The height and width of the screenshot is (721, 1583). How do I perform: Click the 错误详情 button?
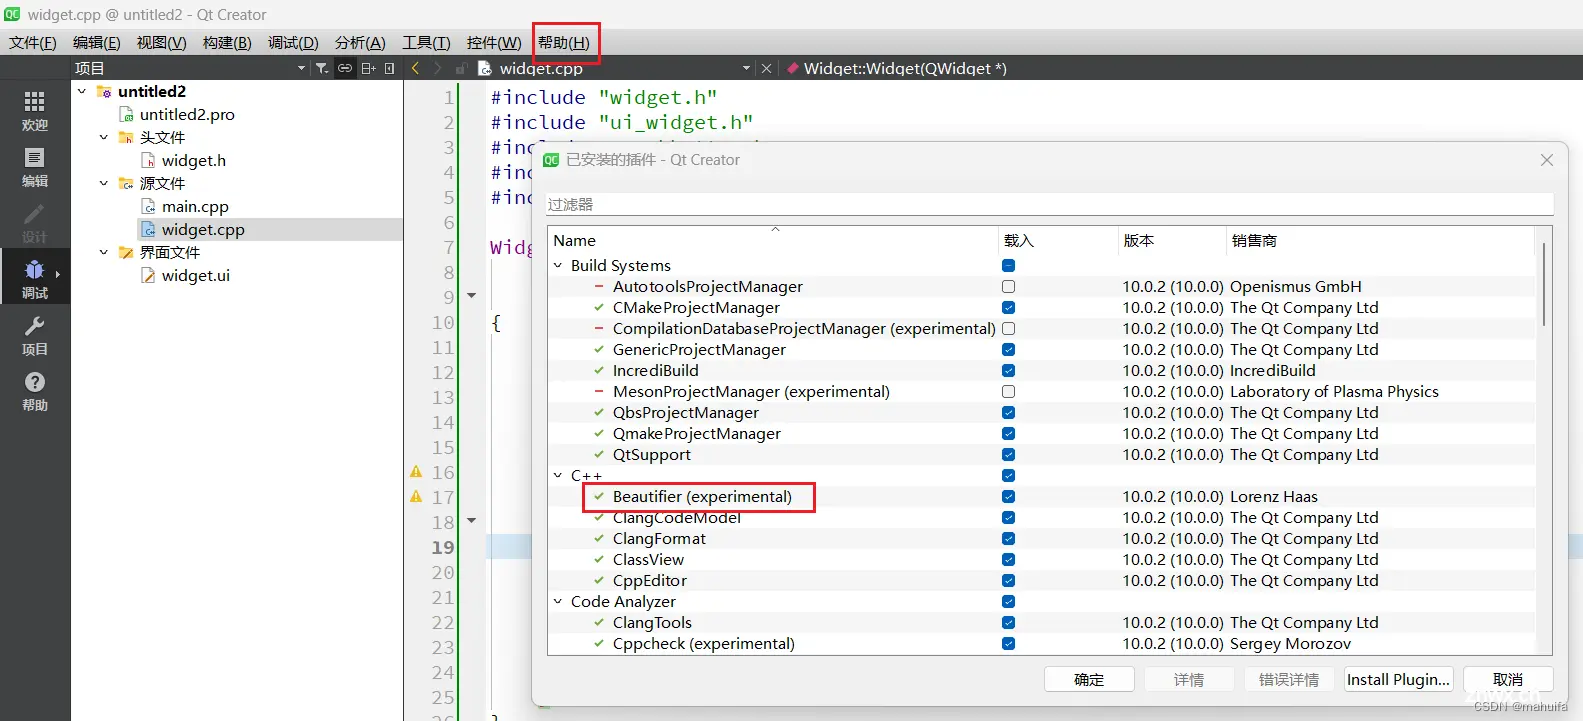[1289, 679]
